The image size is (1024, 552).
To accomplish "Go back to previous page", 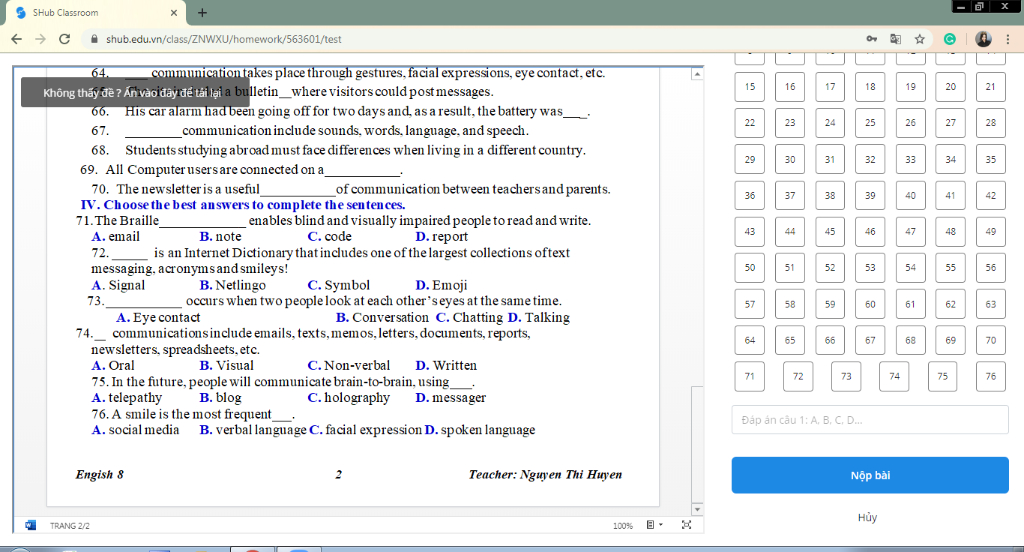I will coord(16,39).
